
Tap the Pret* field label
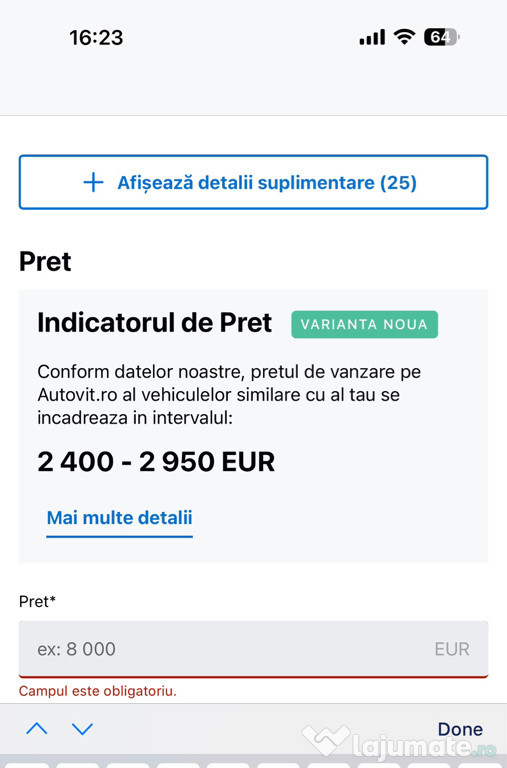coord(37,601)
